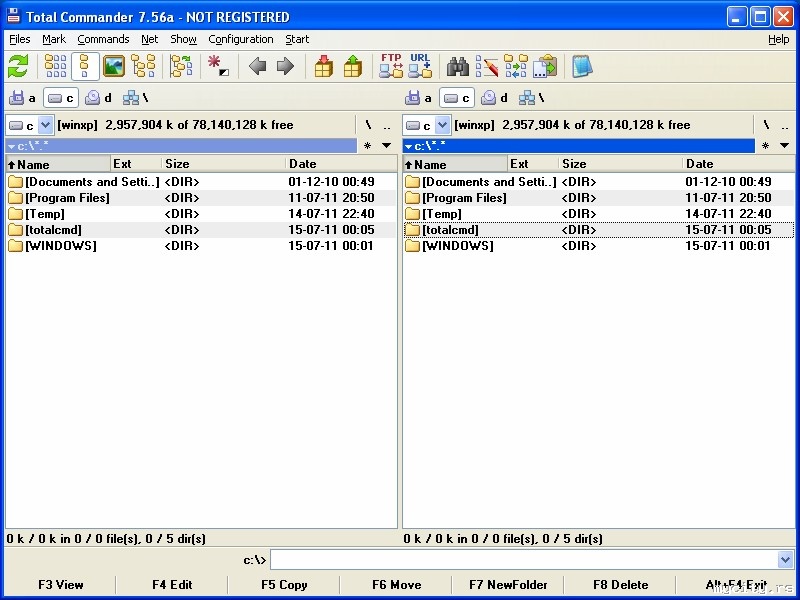Viewport: 800px width, 600px height.
Task: Select the [WINDOWS] folder in left panel
Action: [60, 246]
